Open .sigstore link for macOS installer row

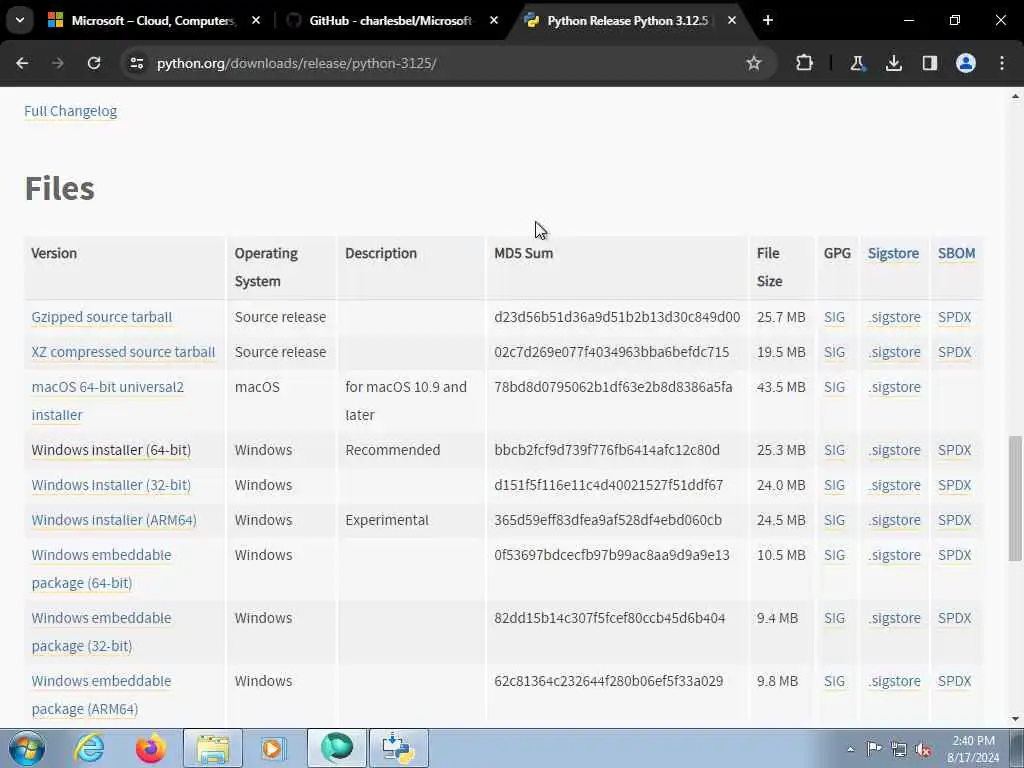894,387
